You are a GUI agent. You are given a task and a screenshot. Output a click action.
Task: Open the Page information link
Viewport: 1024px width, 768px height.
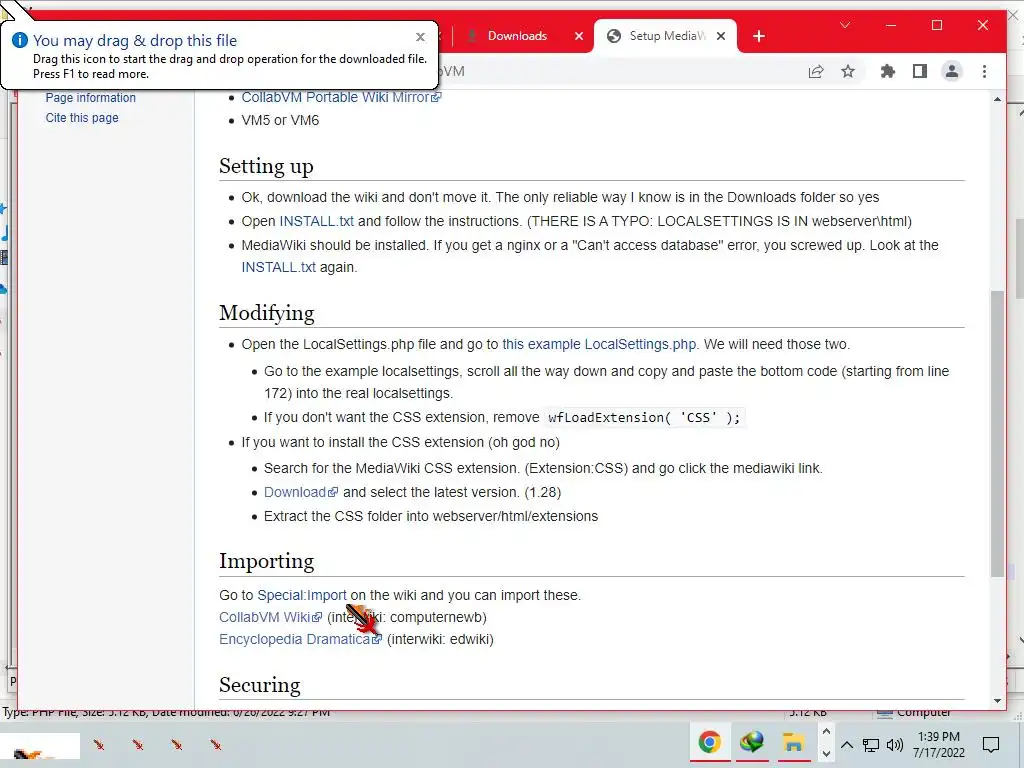click(x=91, y=97)
